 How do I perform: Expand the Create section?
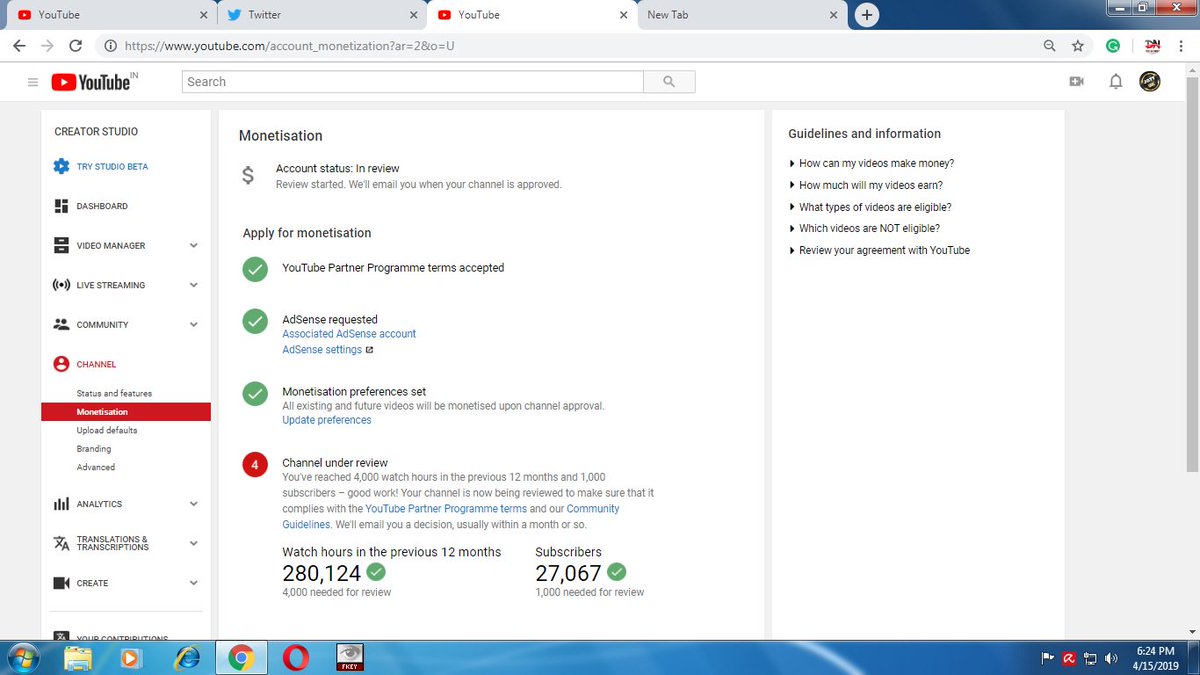(x=194, y=583)
